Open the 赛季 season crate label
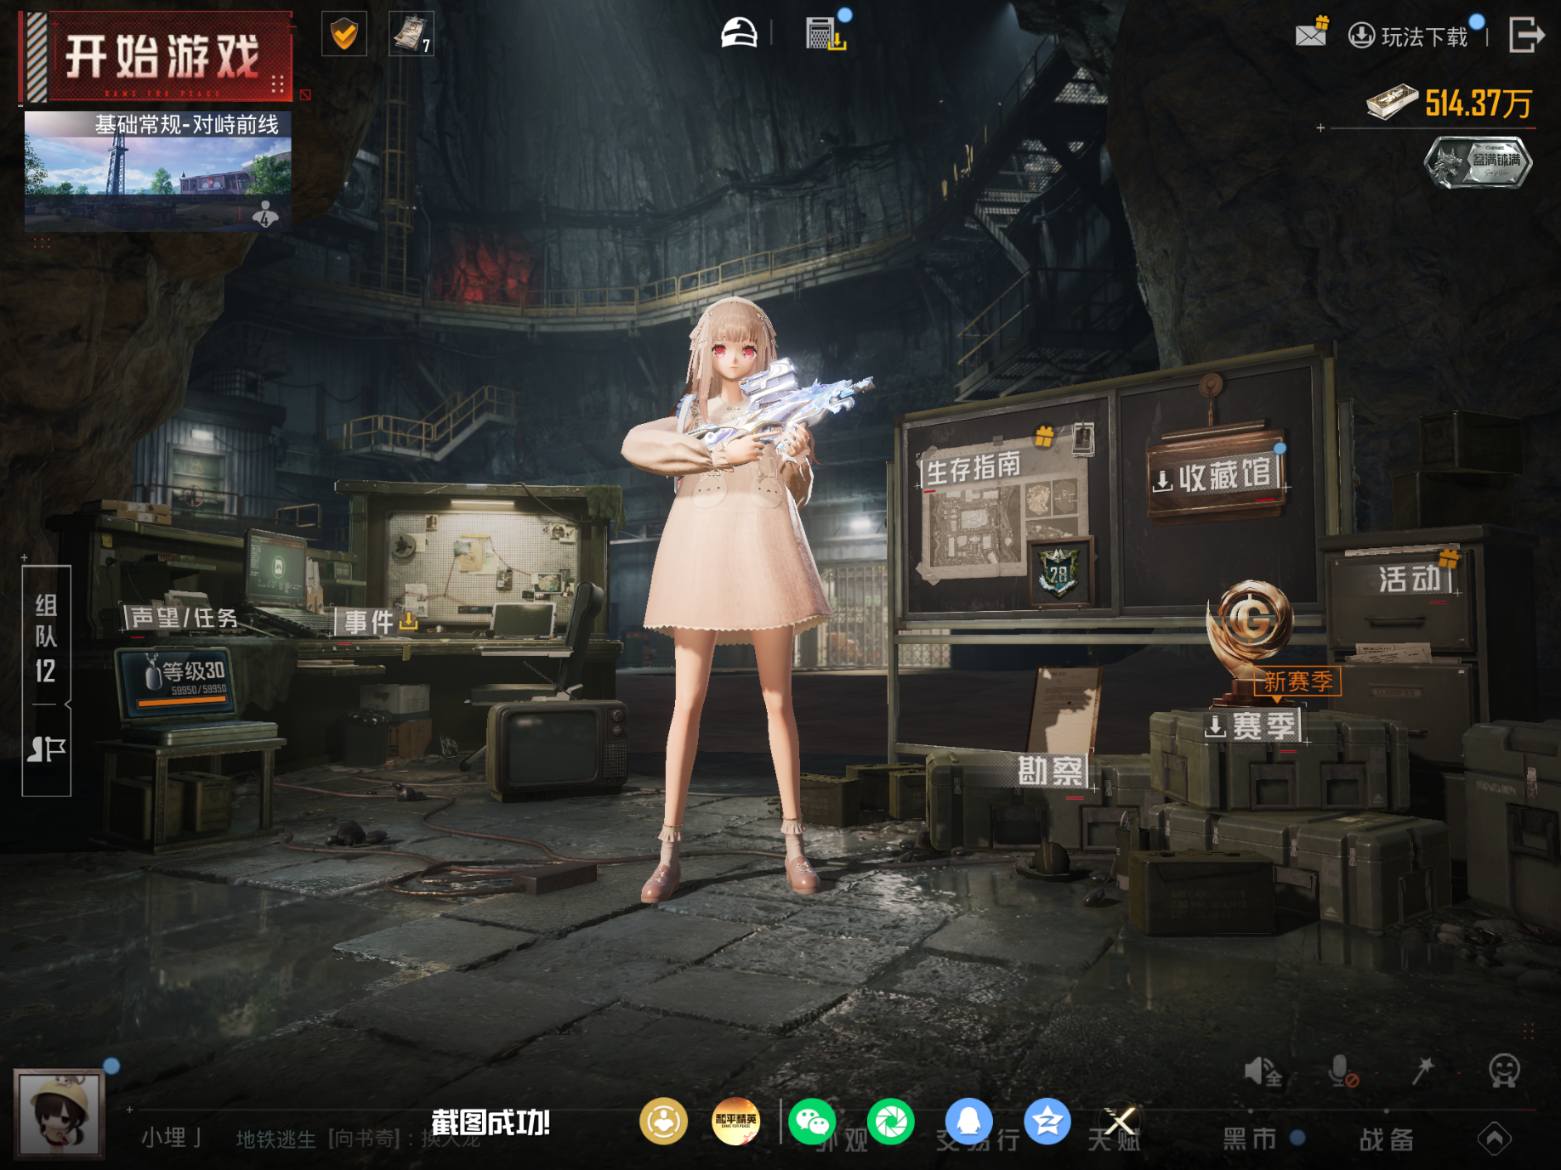Viewport: 1561px width, 1170px height. 1253,726
